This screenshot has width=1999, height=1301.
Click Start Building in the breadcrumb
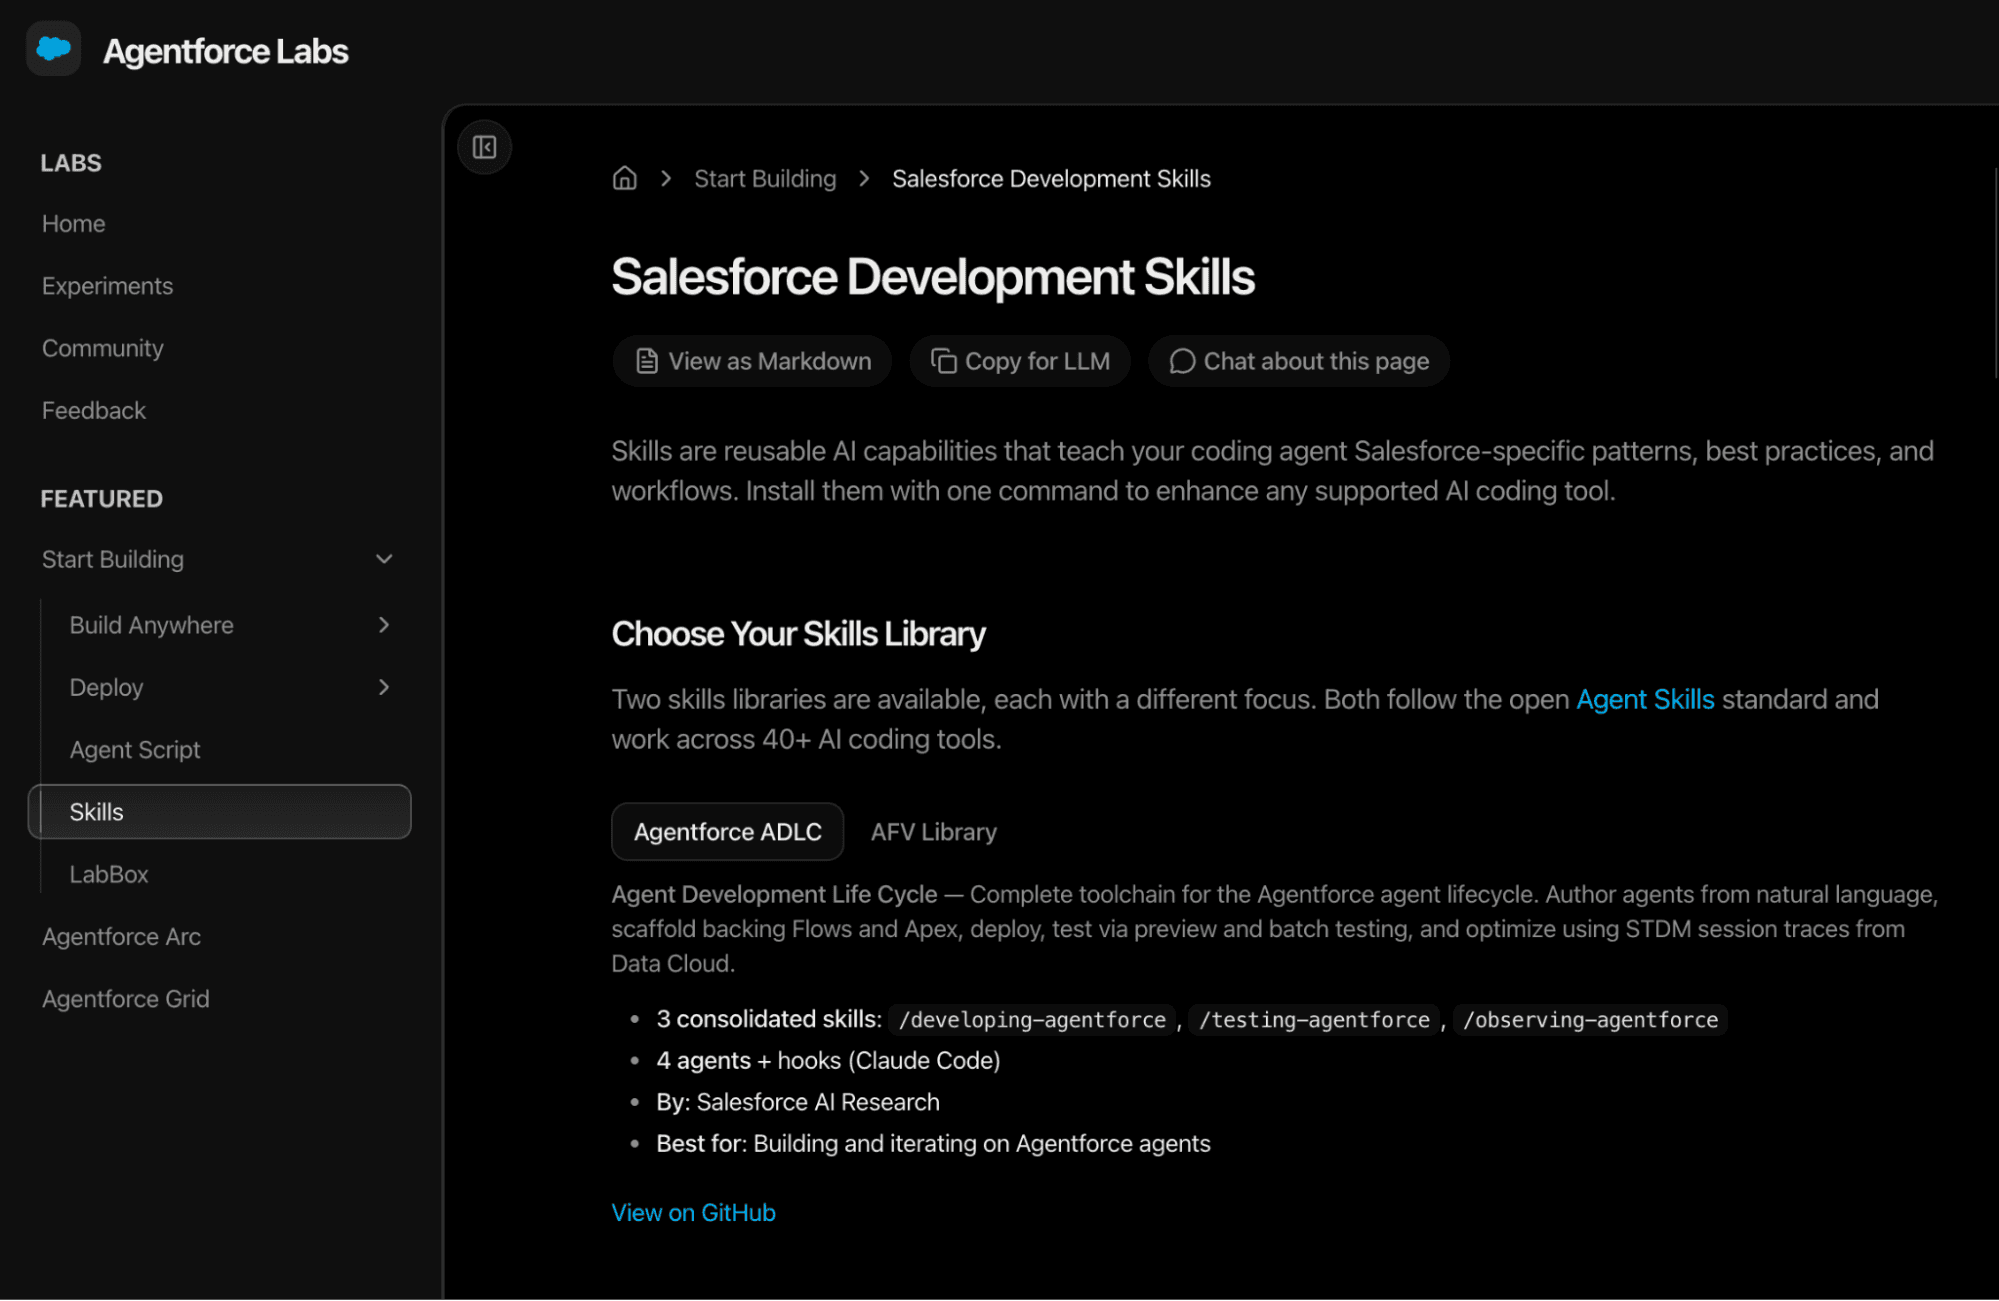tap(765, 179)
